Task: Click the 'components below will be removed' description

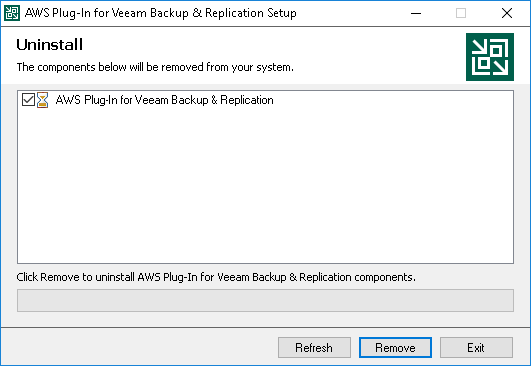Action: (155, 67)
